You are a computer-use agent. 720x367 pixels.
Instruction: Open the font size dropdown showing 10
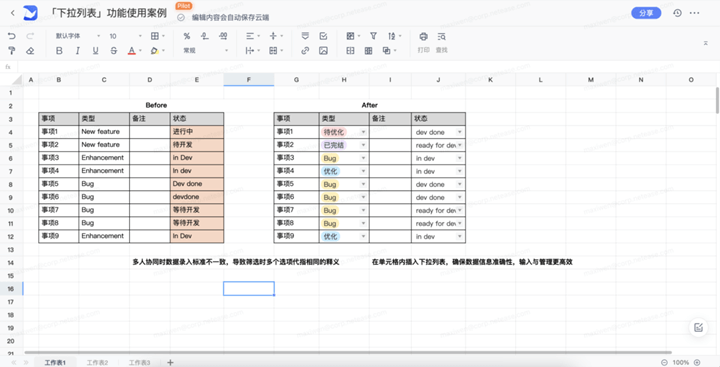126,36
